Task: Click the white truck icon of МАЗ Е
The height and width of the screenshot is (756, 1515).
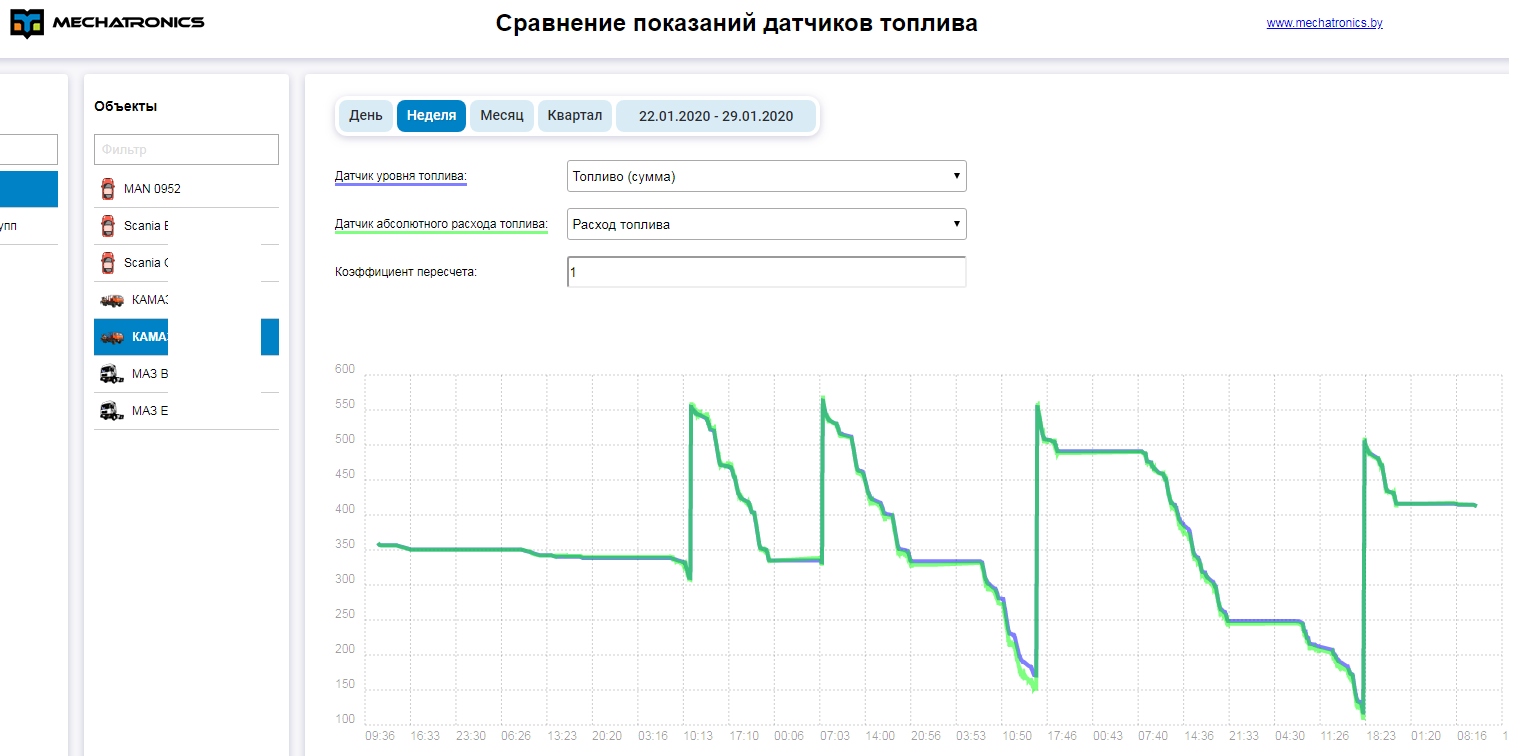Action: pyautogui.click(x=112, y=411)
